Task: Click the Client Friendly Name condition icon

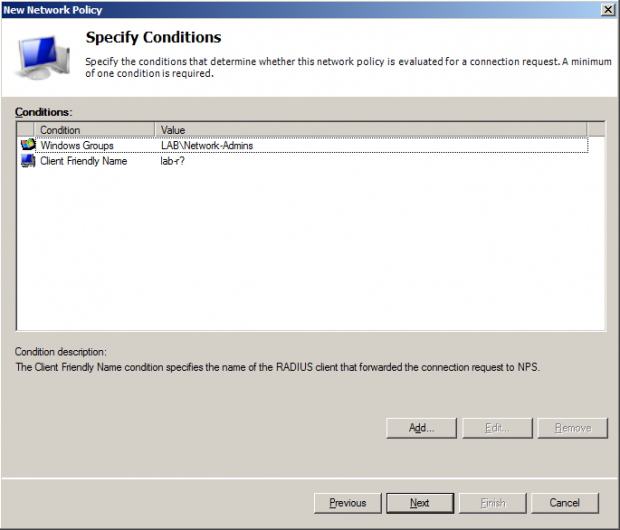Action: click(27, 161)
